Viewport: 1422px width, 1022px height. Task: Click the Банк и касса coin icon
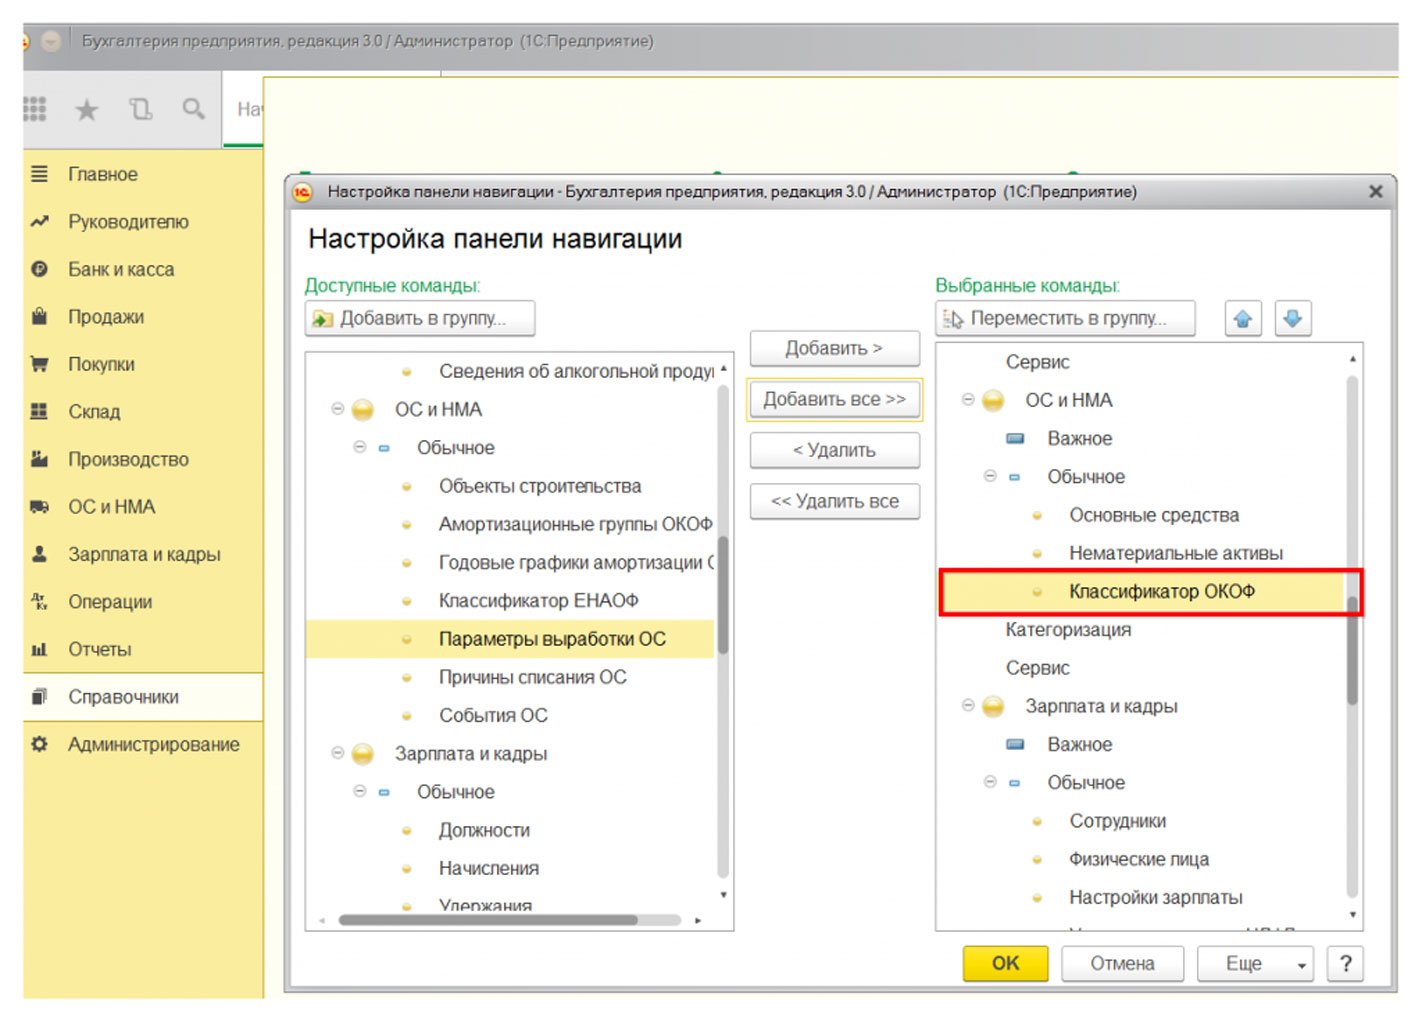tap(39, 269)
